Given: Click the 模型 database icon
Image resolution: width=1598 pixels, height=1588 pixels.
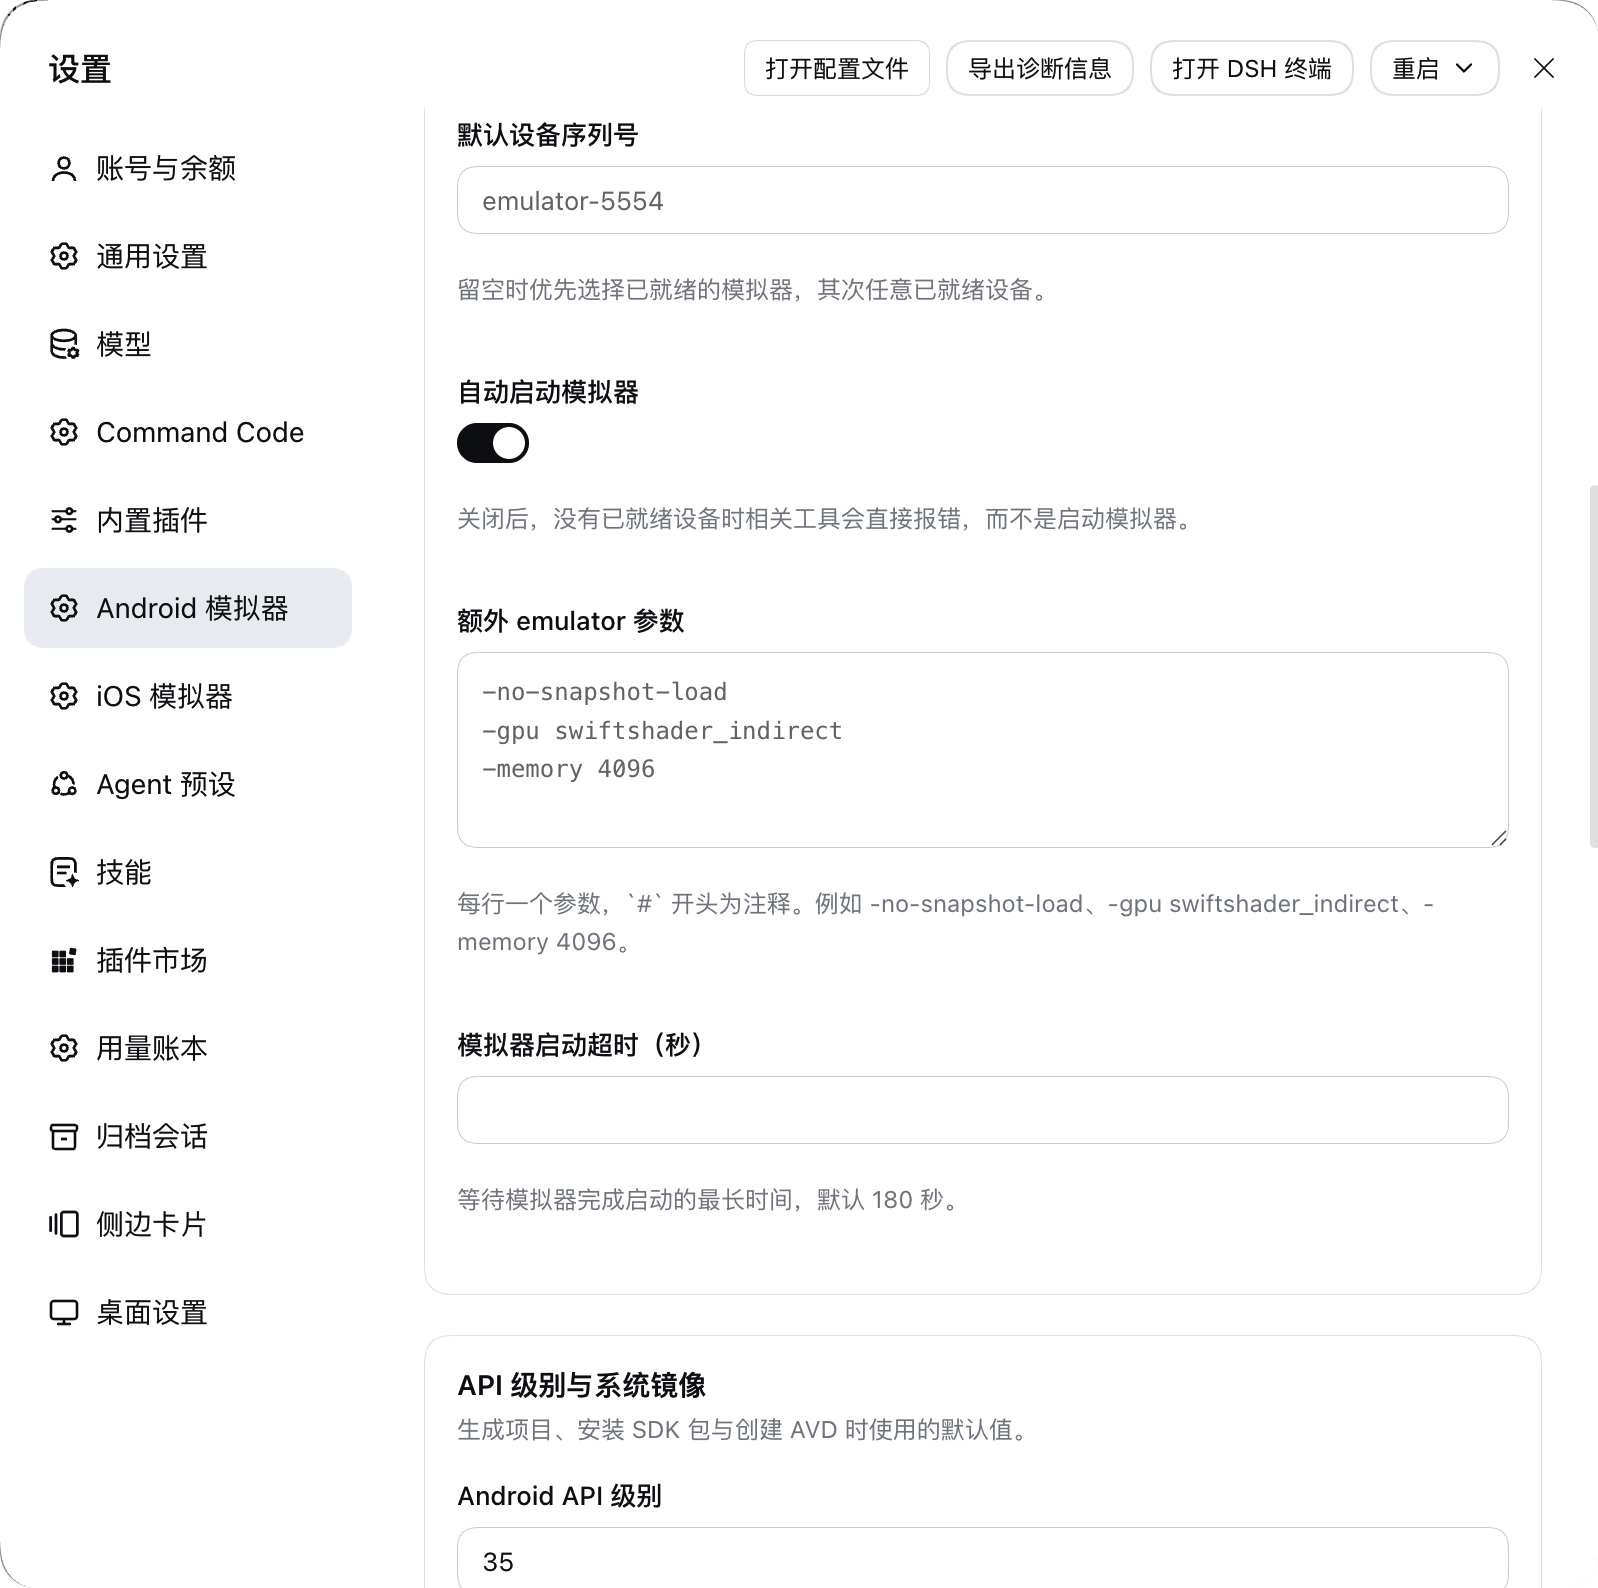Looking at the screenshot, I should pyautogui.click(x=64, y=345).
